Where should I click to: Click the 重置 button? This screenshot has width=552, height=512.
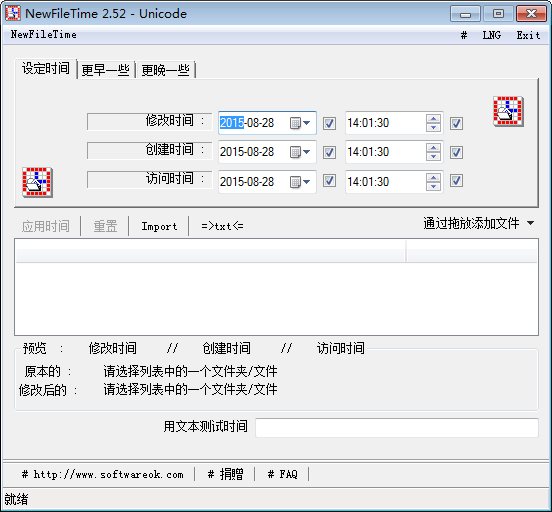click(105, 226)
